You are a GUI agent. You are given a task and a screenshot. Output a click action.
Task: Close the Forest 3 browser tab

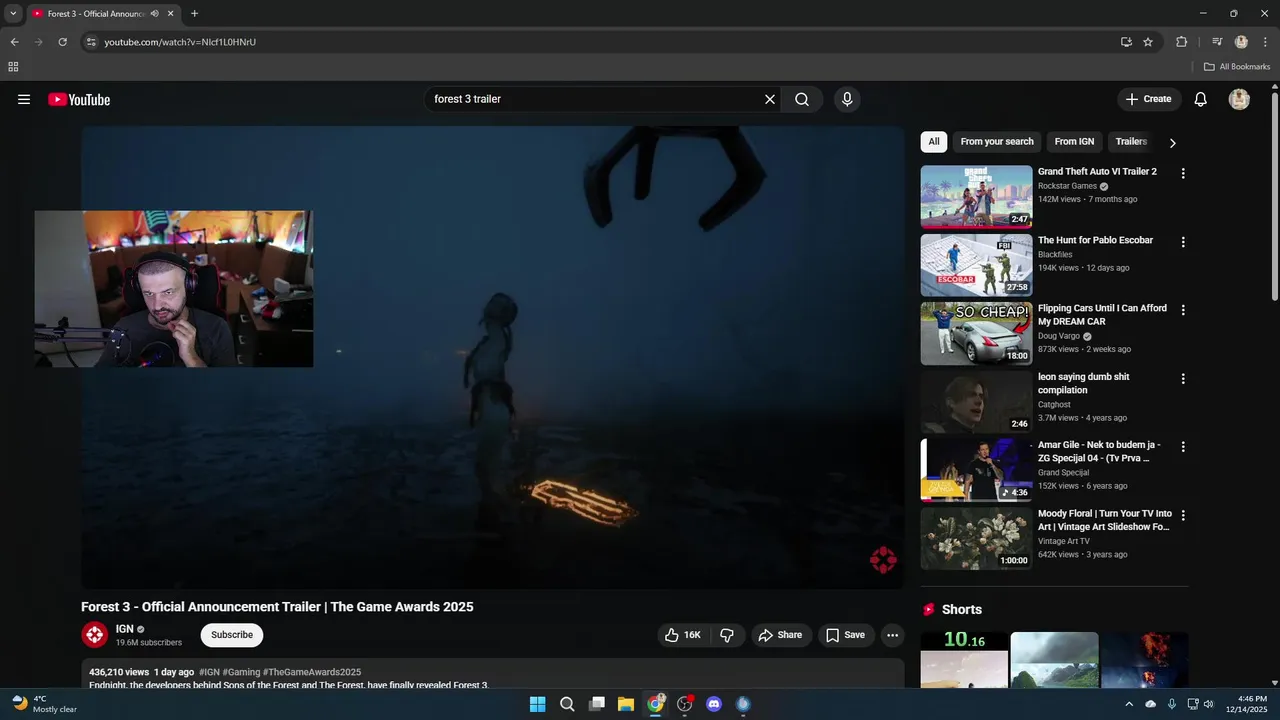171,14
